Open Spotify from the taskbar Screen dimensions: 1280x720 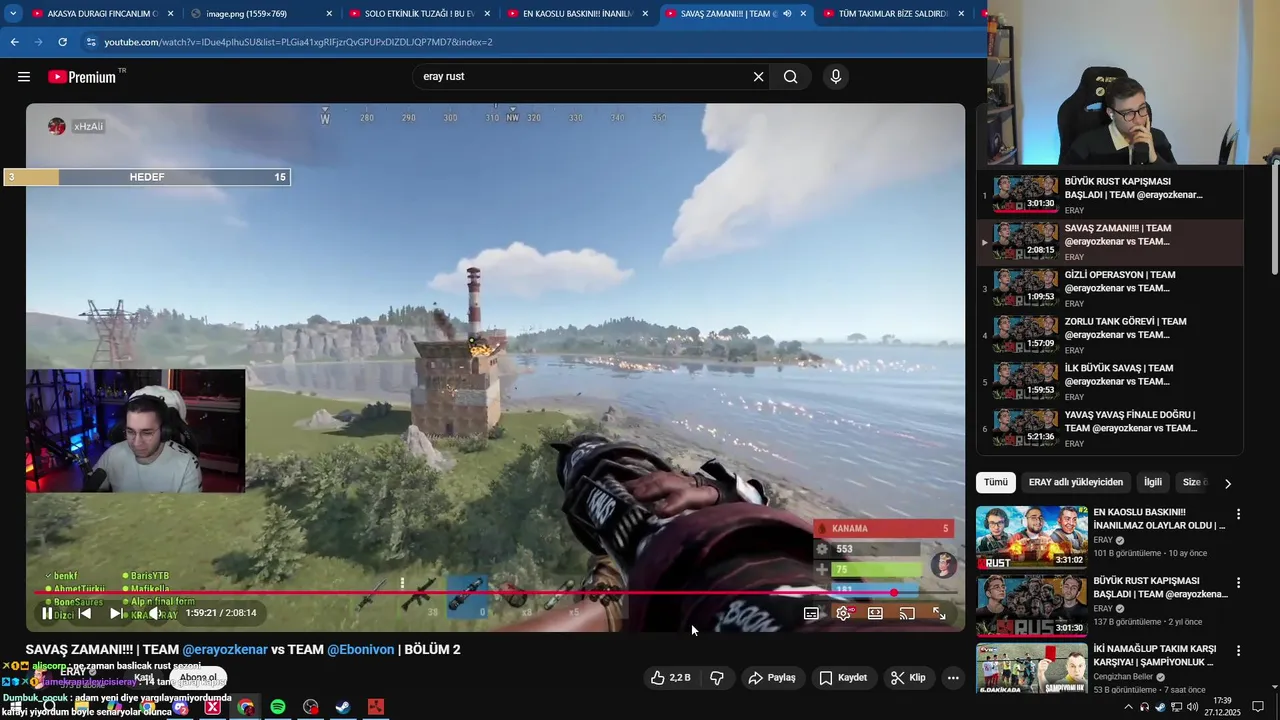pyautogui.click(x=278, y=708)
